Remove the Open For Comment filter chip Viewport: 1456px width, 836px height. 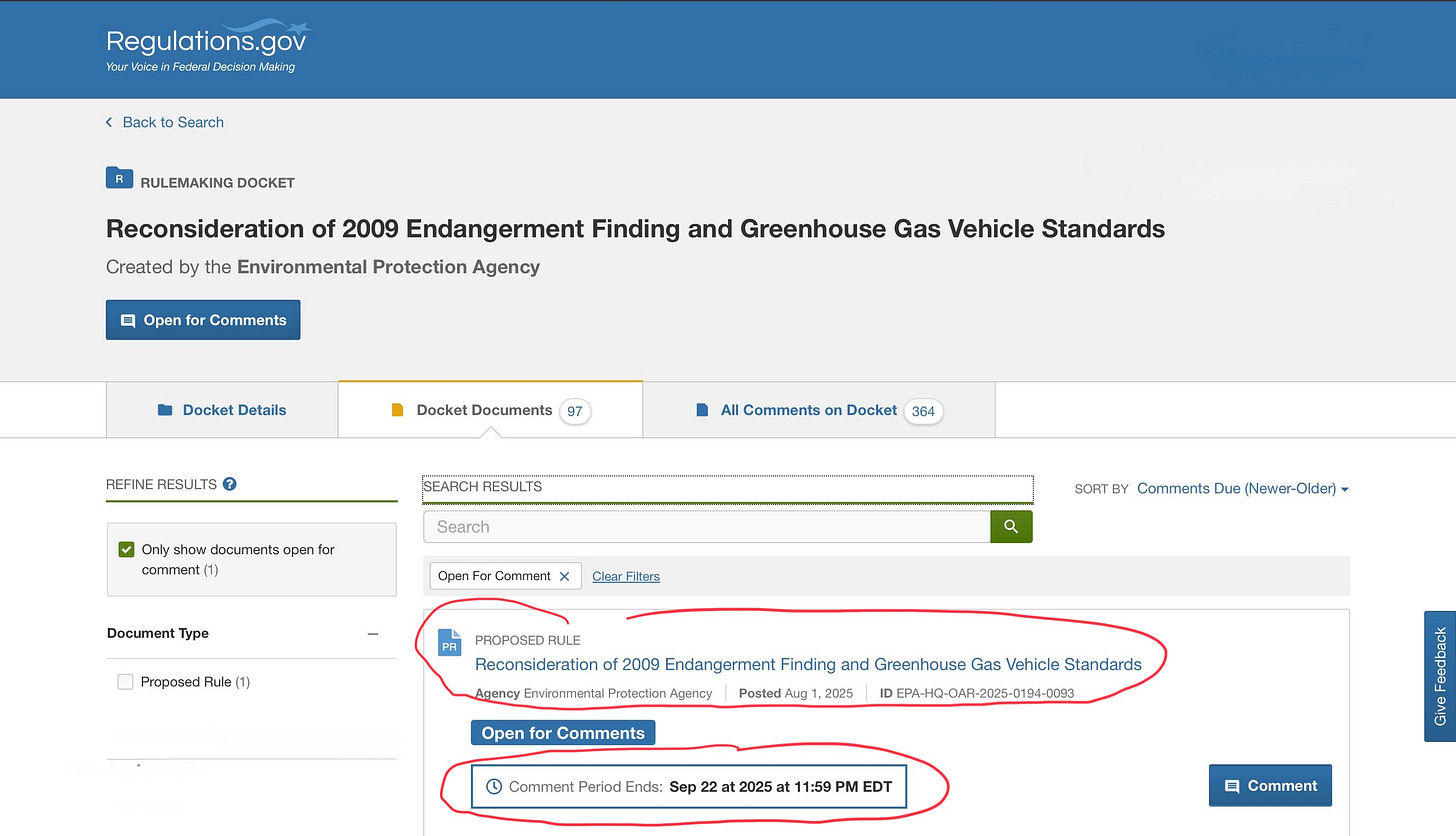(564, 576)
